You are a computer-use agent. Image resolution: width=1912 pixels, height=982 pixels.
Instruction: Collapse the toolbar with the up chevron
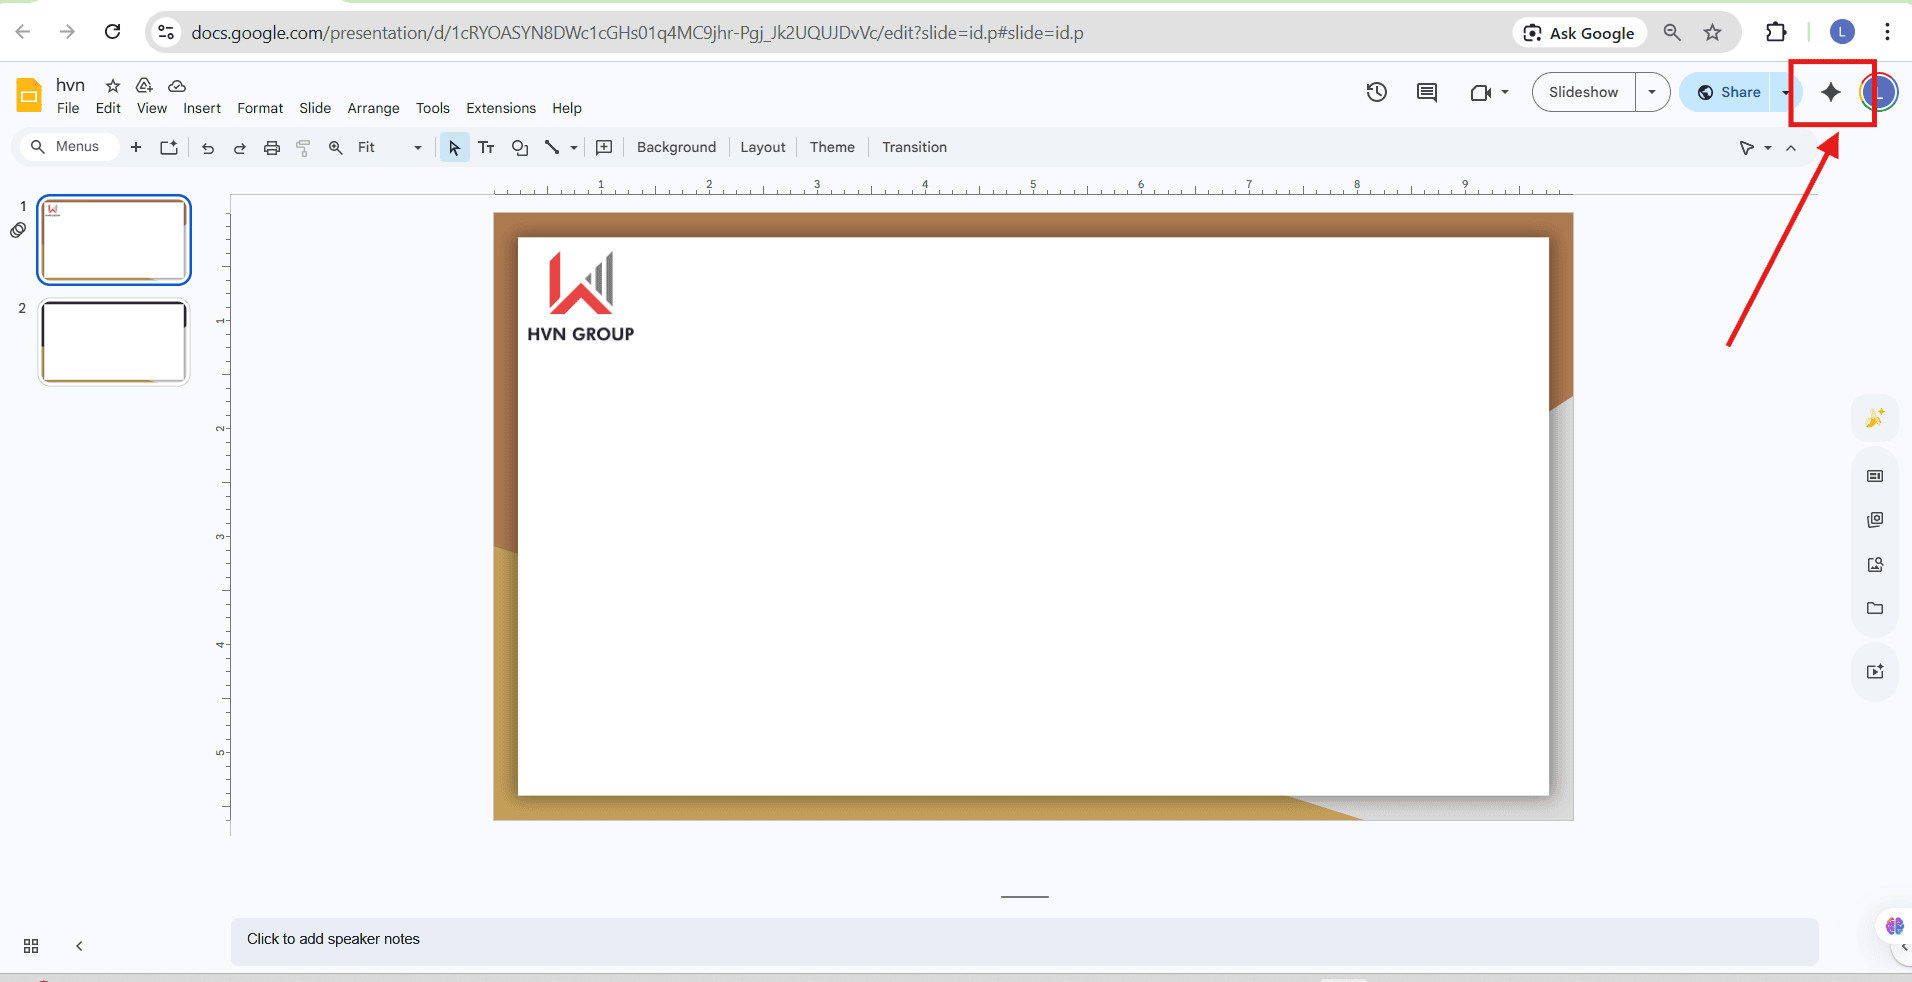(x=1791, y=148)
